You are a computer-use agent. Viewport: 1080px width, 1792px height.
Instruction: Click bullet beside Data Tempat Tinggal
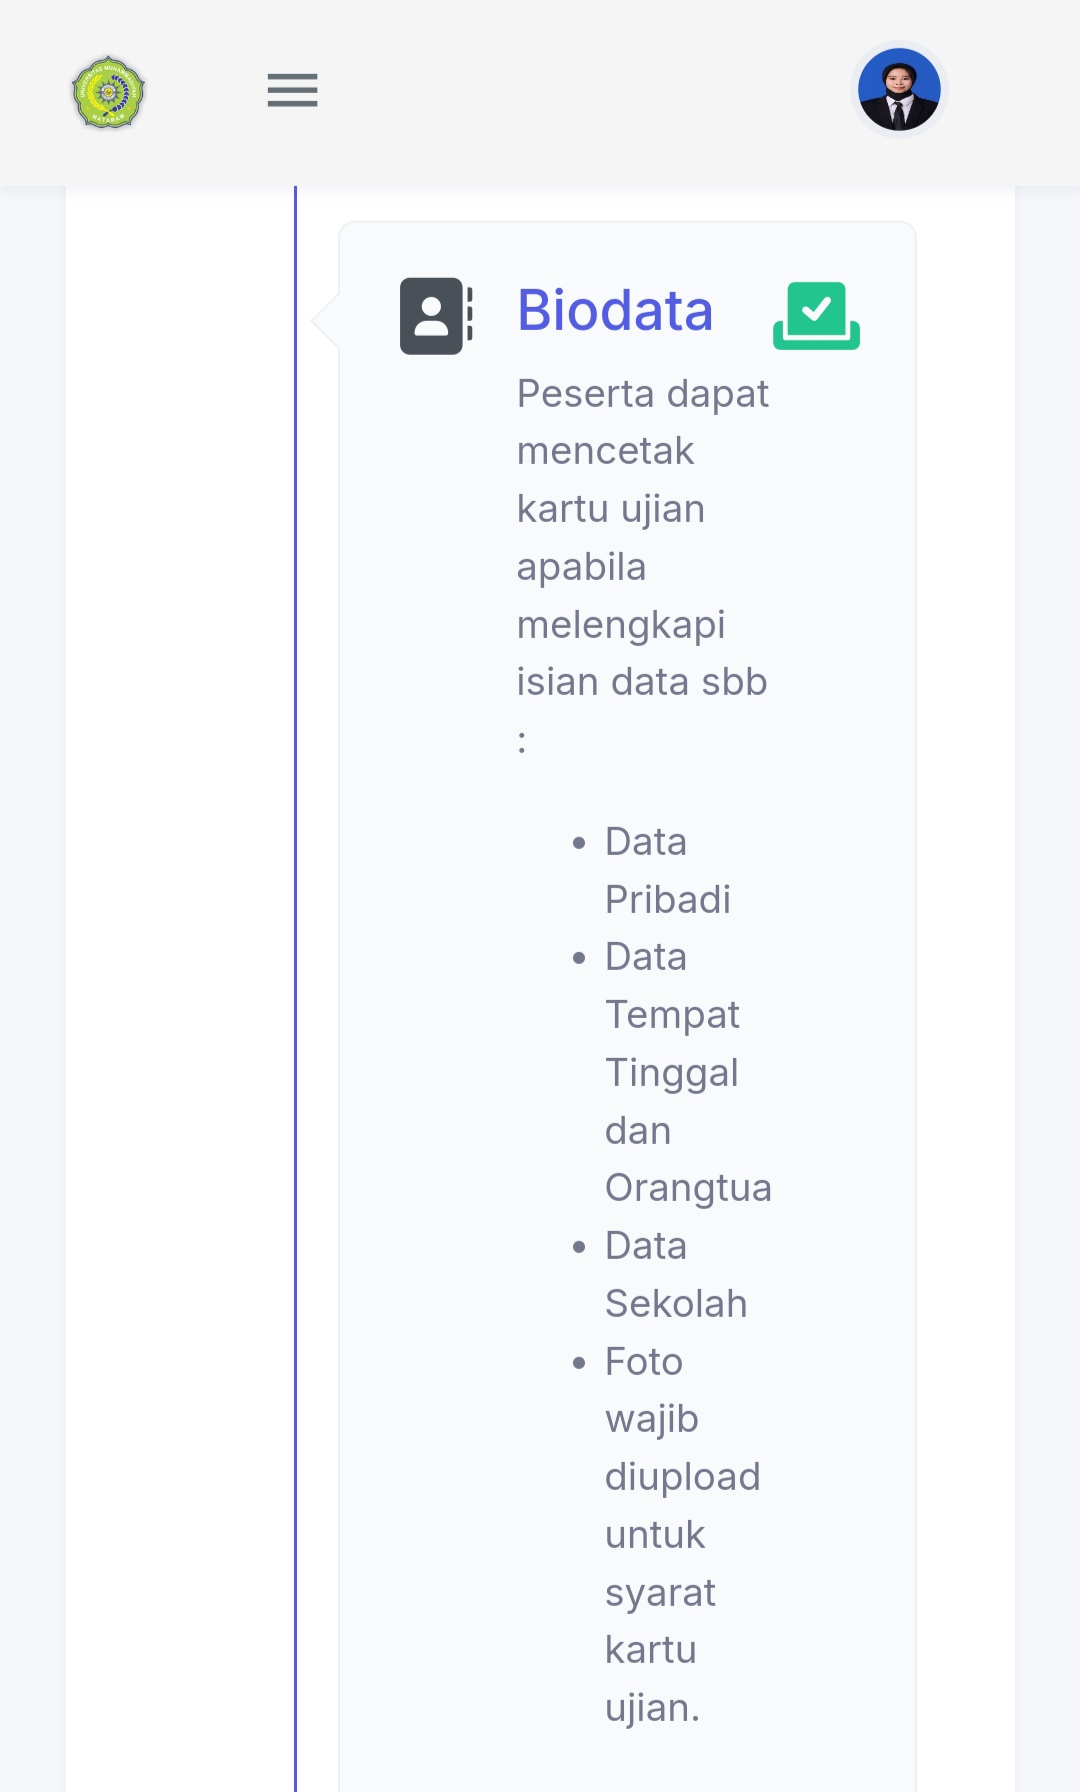[x=579, y=958]
